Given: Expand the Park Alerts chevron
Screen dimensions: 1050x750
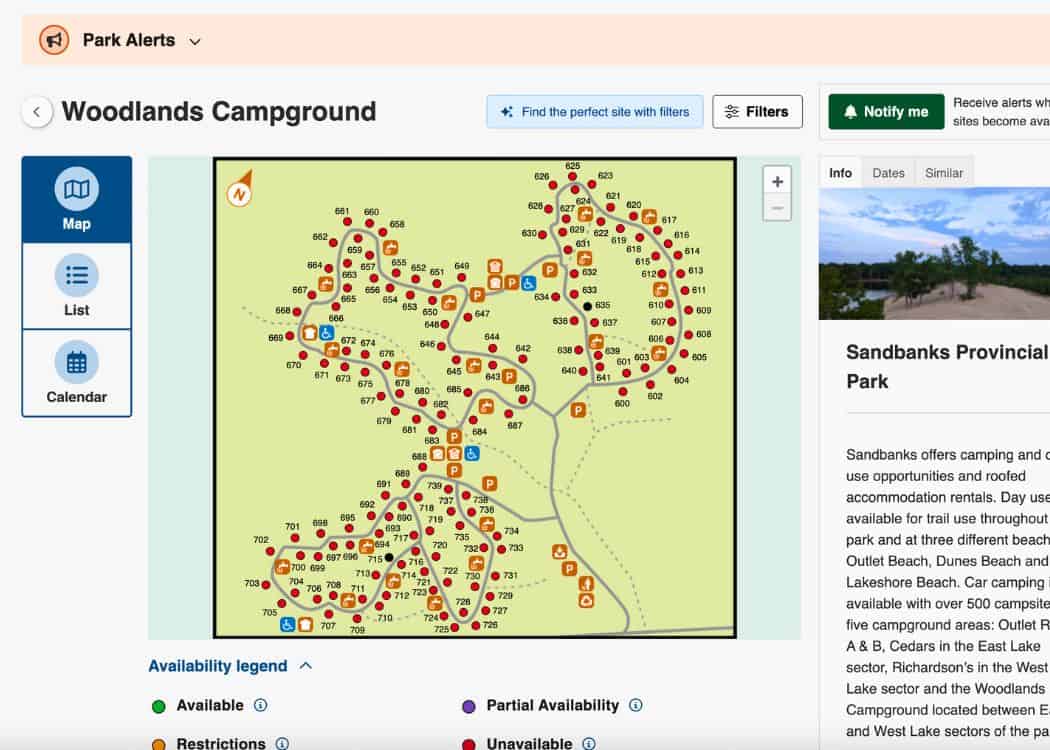Looking at the screenshot, I should (195, 42).
